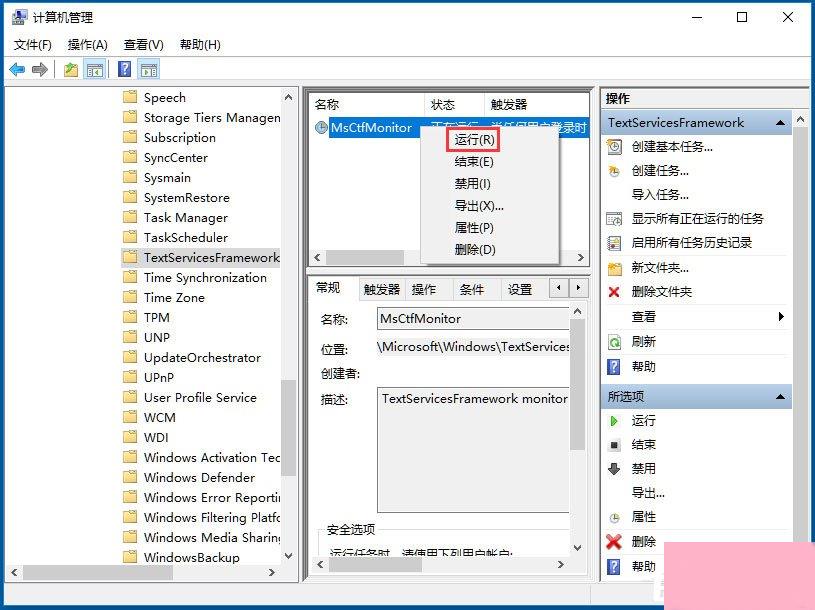Click the Help icon under TextServicesFramework section
The image size is (815, 610).
click(614, 367)
